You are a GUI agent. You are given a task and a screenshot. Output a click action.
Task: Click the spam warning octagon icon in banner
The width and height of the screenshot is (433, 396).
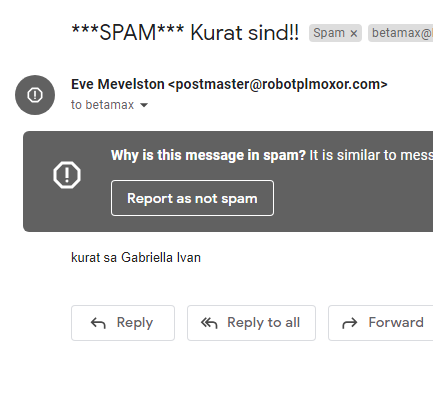coord(67,175)
